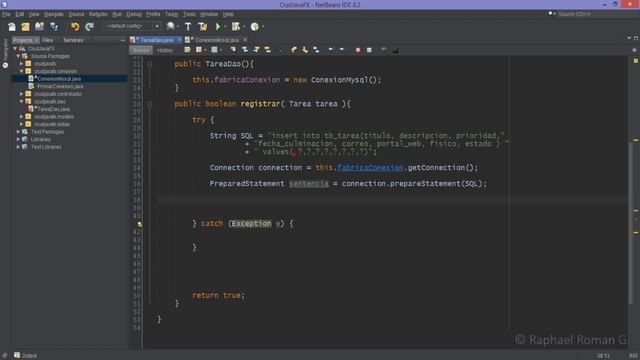Click the Profile Project icon
640x360 pixels.
click(255, 27)
